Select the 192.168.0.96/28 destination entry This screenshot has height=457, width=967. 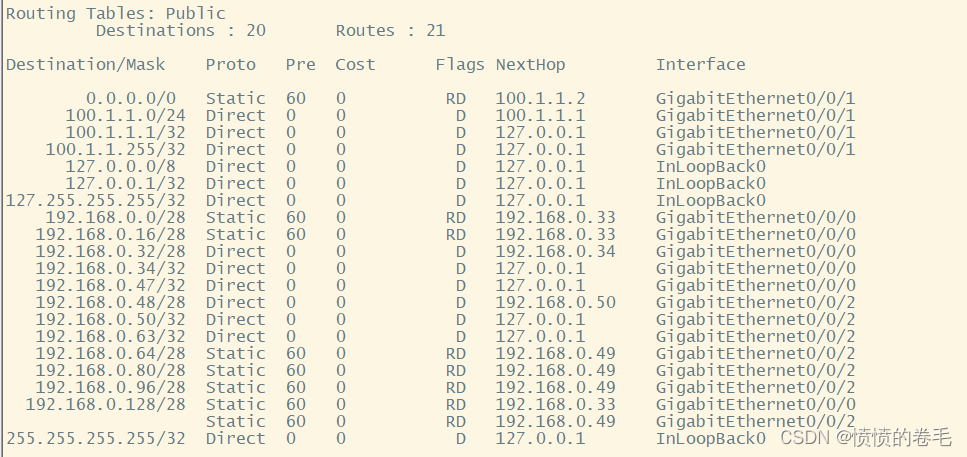(110, 388)
